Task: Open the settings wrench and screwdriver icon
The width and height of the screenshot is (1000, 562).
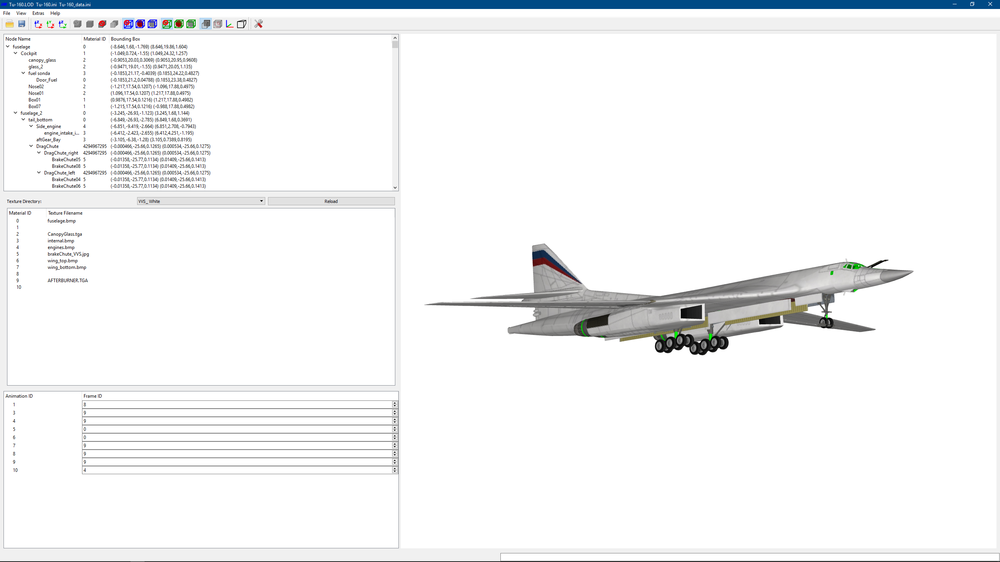Action: 258,24
